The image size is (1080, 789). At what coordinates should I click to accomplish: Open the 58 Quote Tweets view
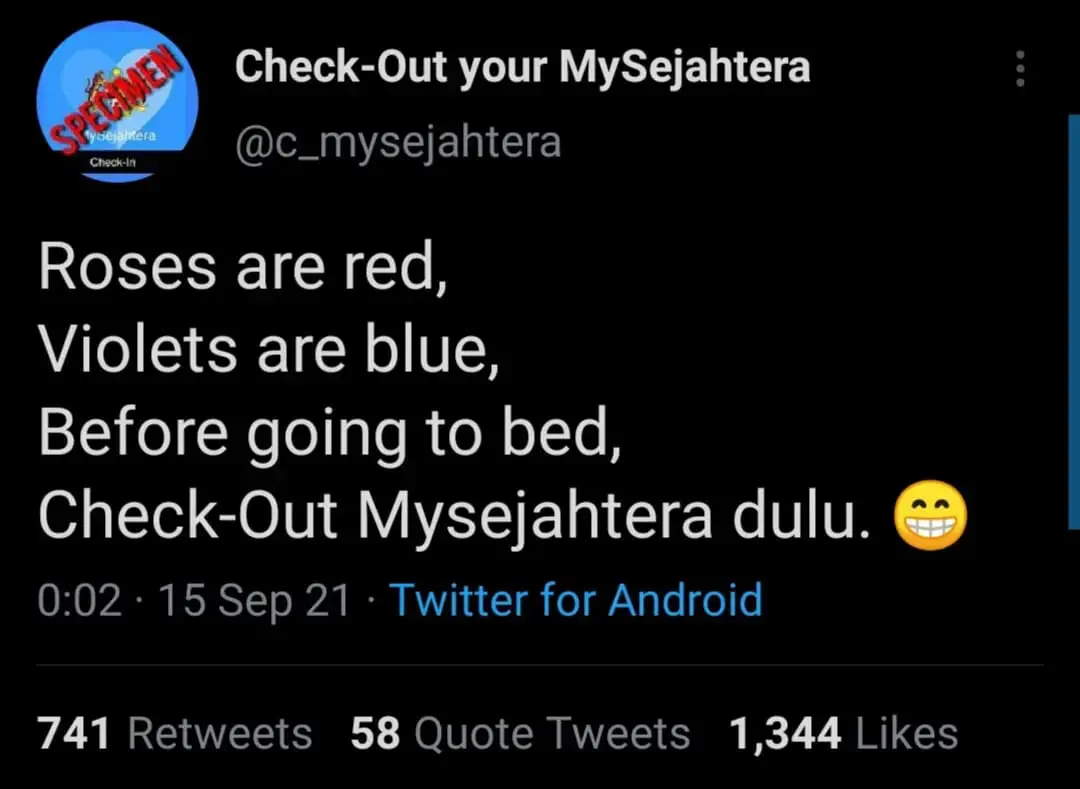(x=519, y=732)
